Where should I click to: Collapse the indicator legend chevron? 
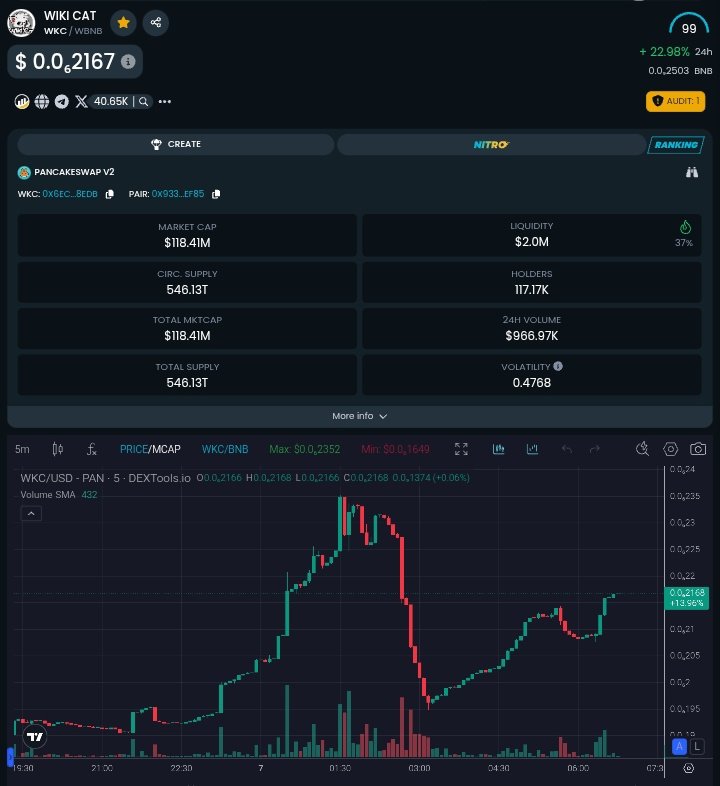coord(31,514)
